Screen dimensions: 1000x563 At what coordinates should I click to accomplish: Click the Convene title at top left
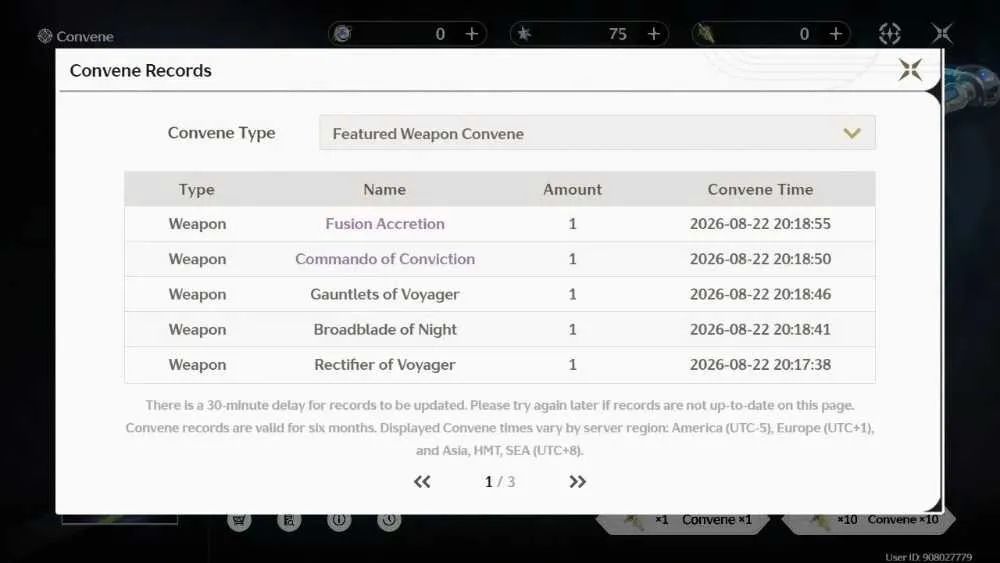[85, 36]
